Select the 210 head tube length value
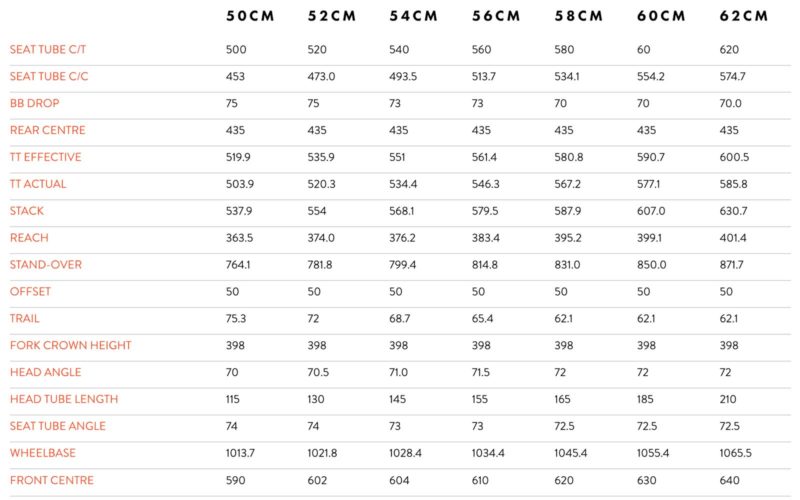This screenshot has width=800, height=500. (x=729, y=399)
